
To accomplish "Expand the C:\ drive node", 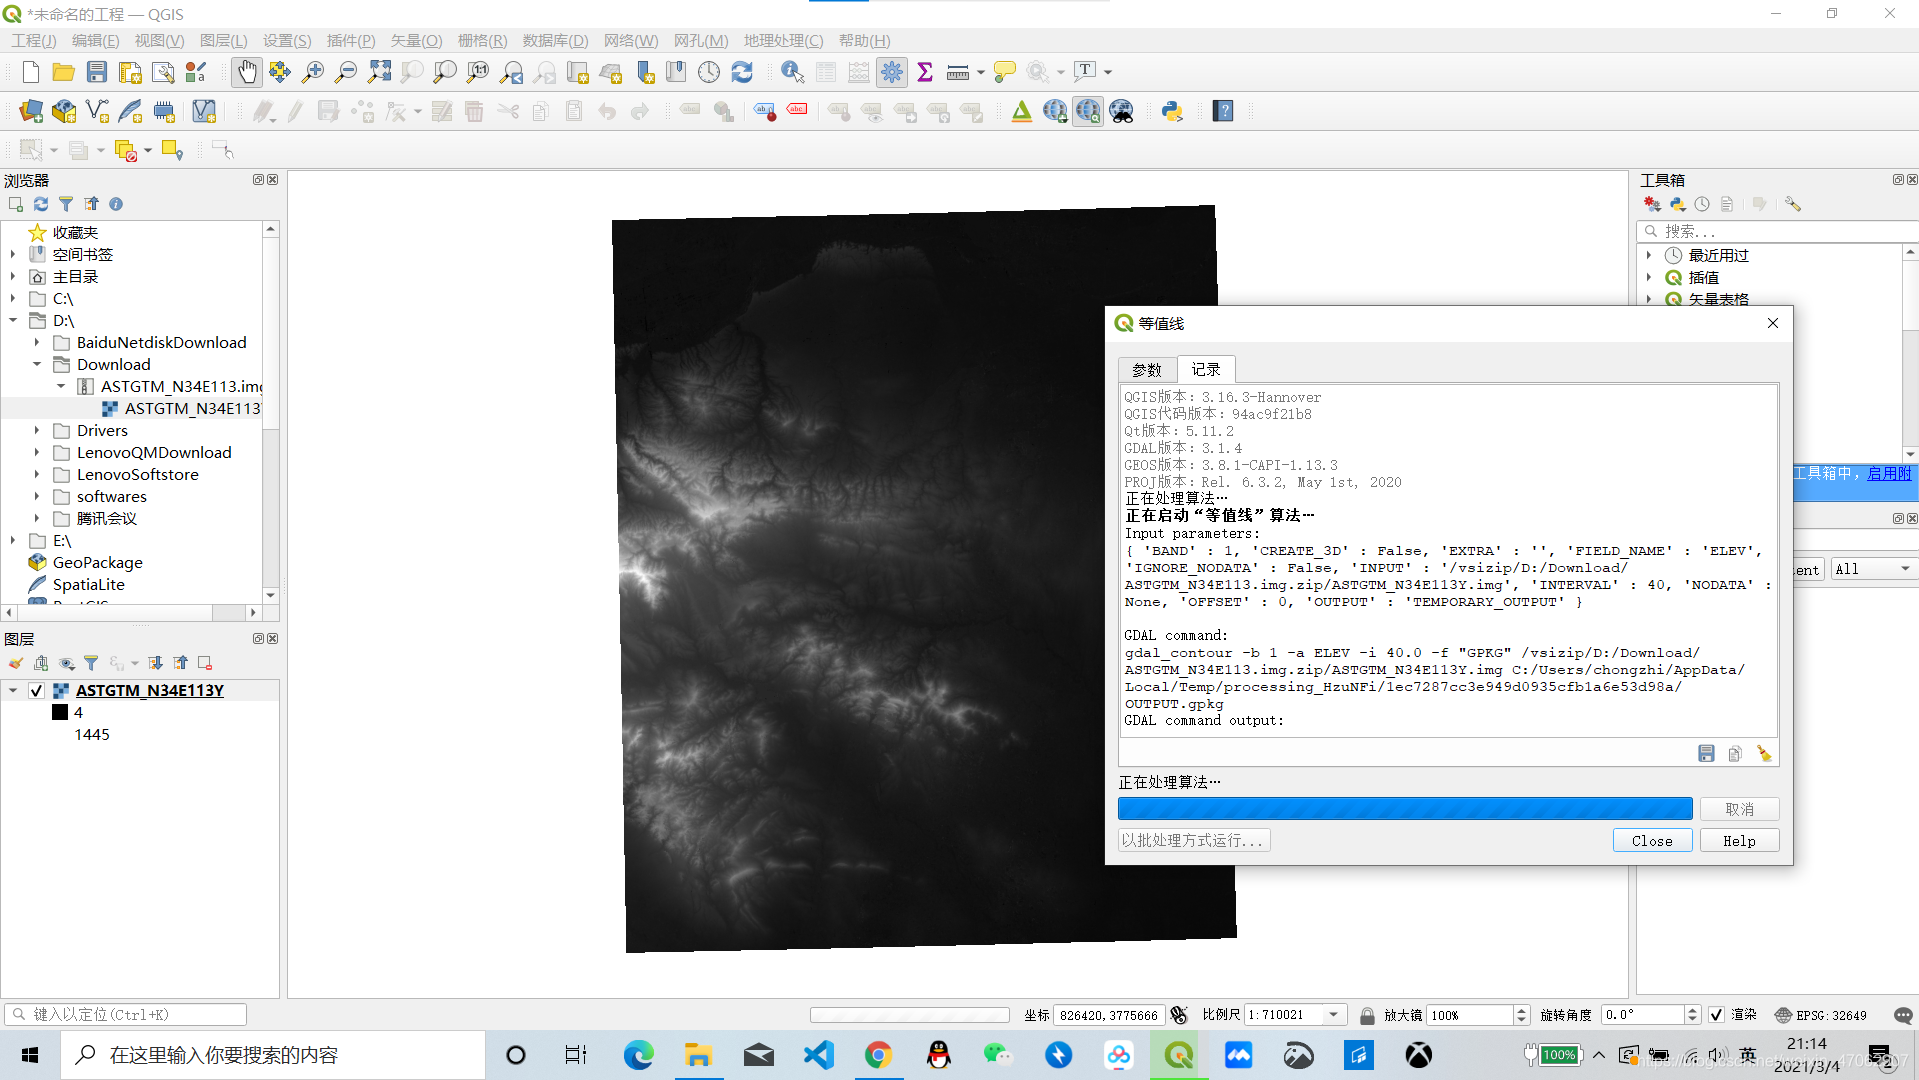I will click(x=12, y=299).
